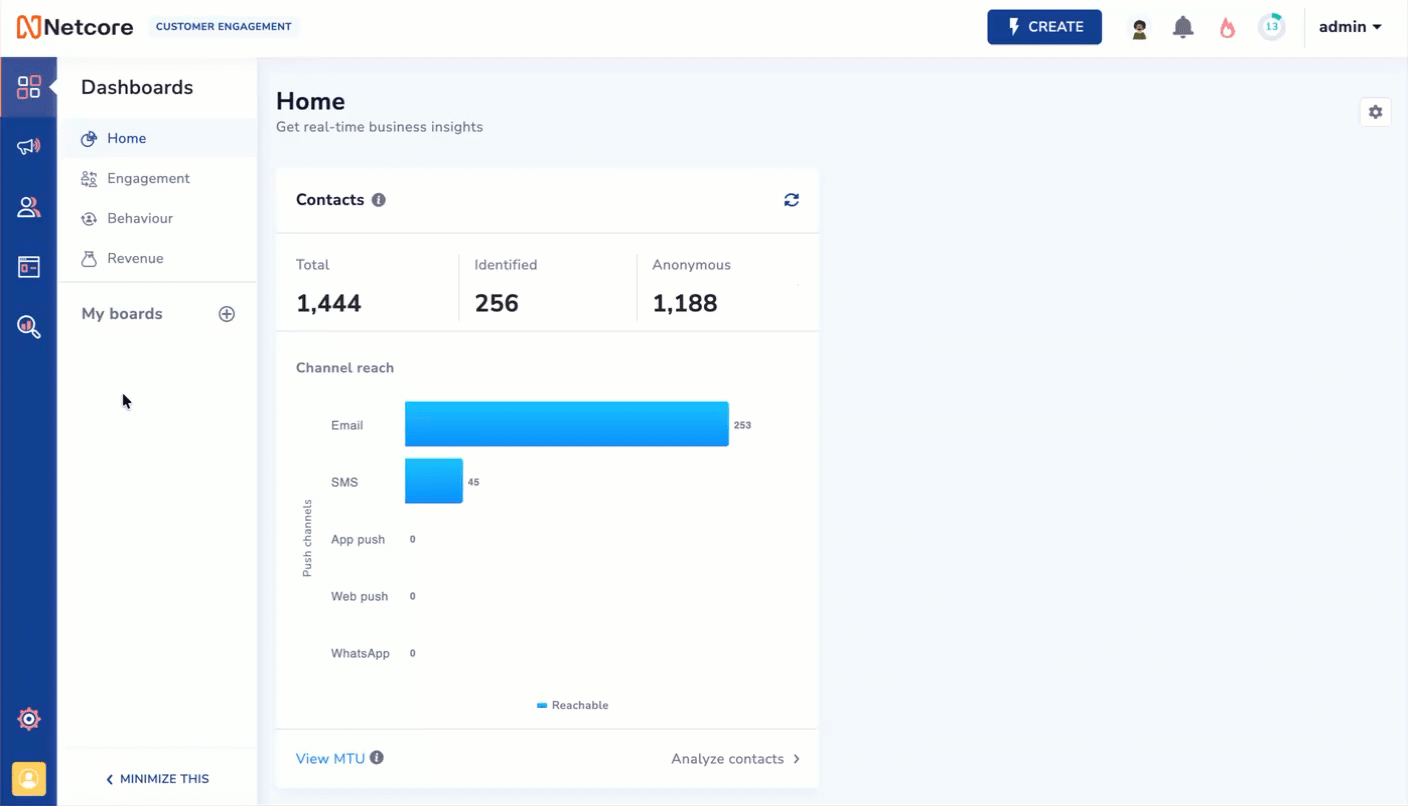Screen dimensions: 1408x806
Task: Open the Behaviour dashboard
Action: pos(139,218)
